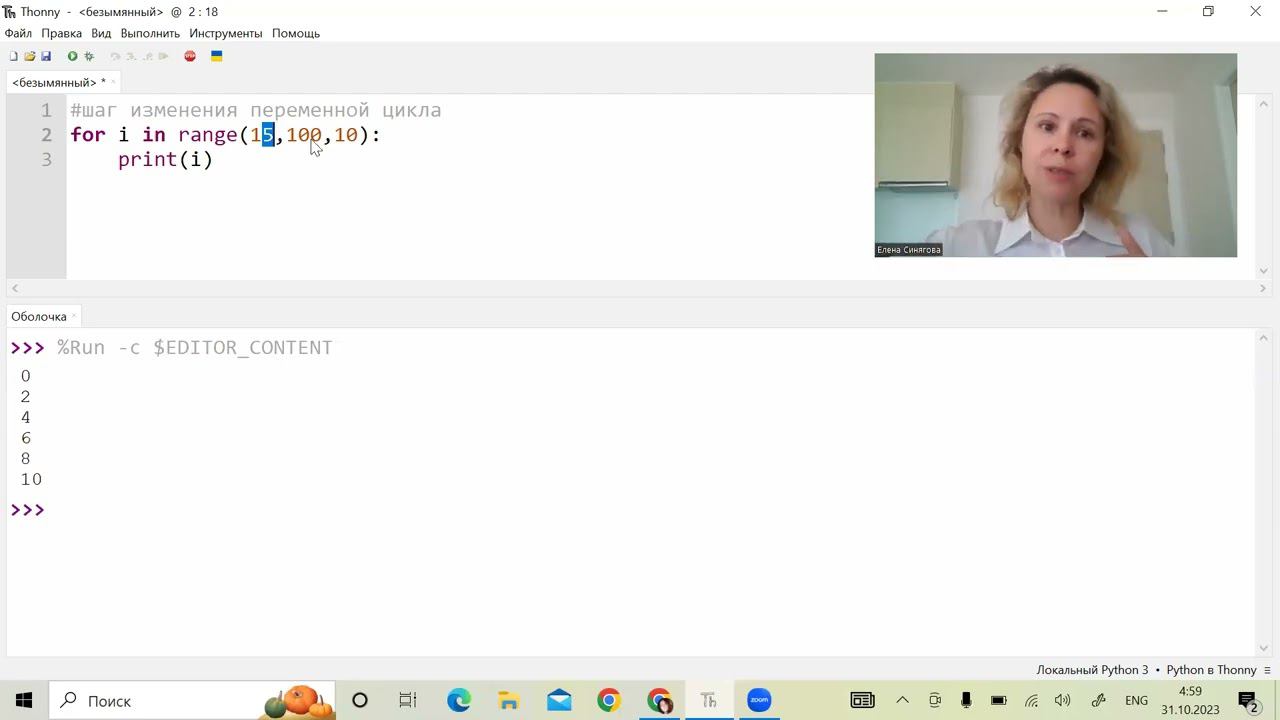Image resolution: width=1280 pixels, height=720 pixels.
Task: Select the Оболочка shell tab
Action: [39, 316]
